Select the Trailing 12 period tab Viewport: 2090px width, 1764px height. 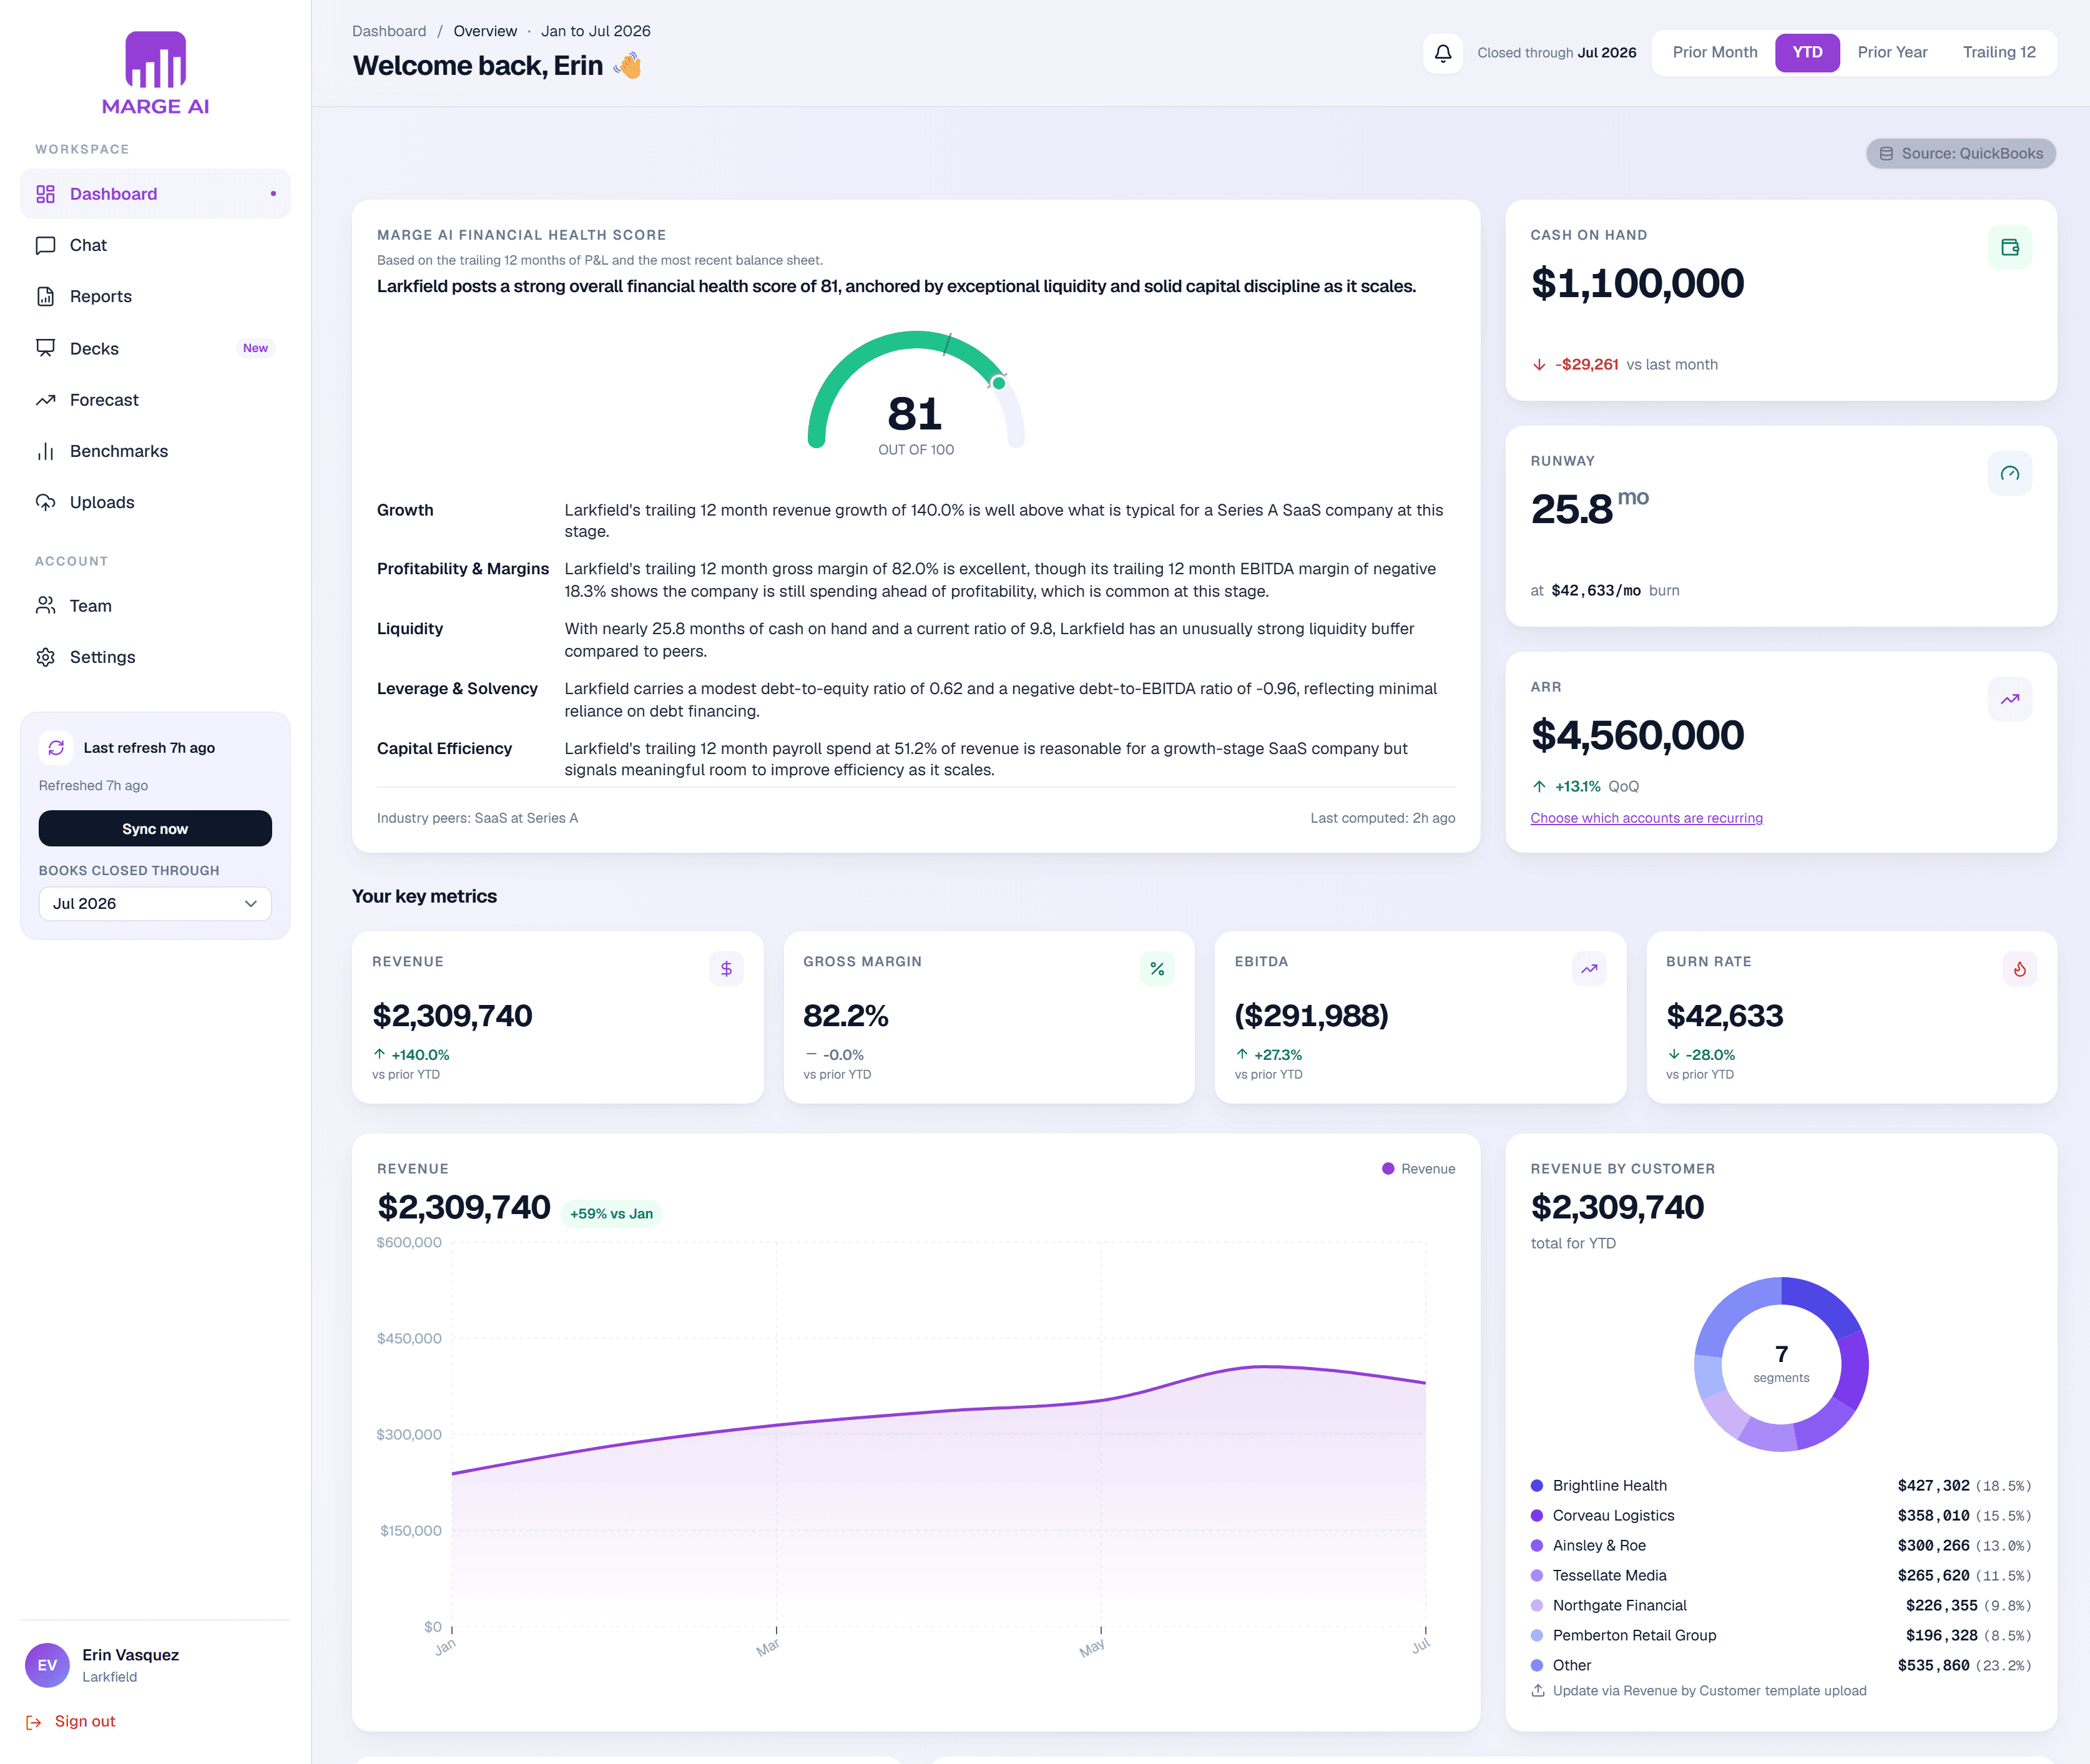(x=1999, y=52)
